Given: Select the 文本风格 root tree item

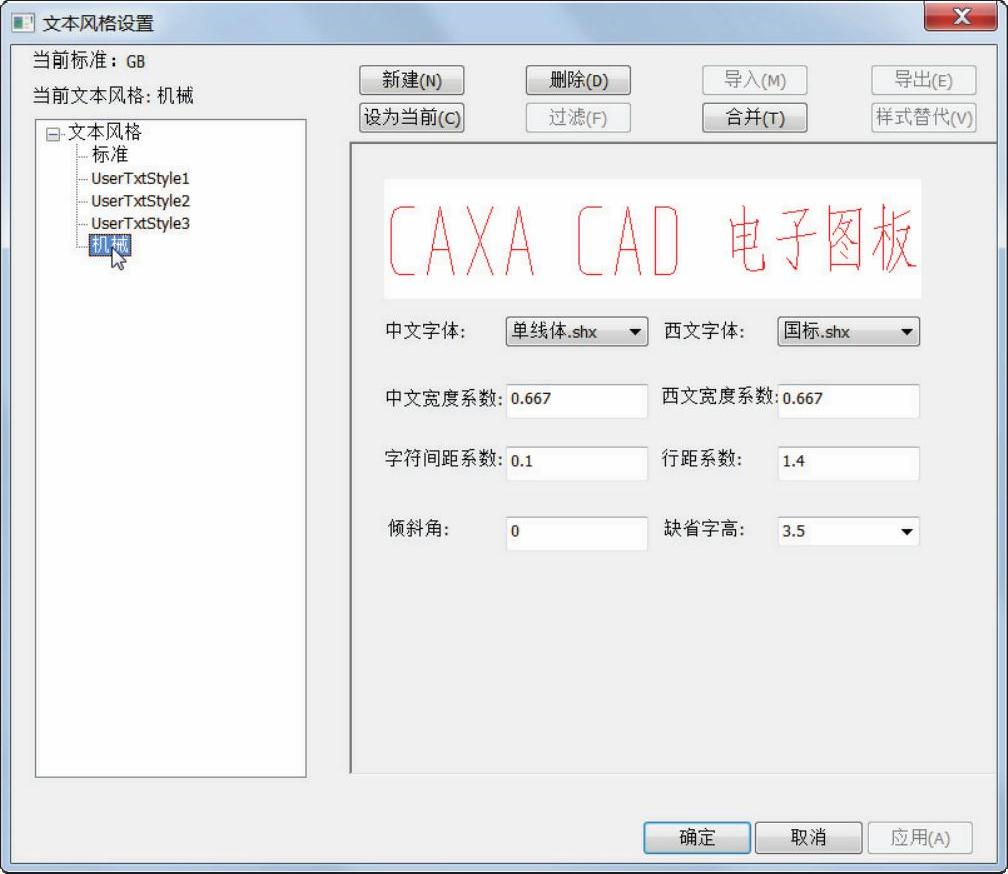Looking at the screenshot, I should pos(105,132).
